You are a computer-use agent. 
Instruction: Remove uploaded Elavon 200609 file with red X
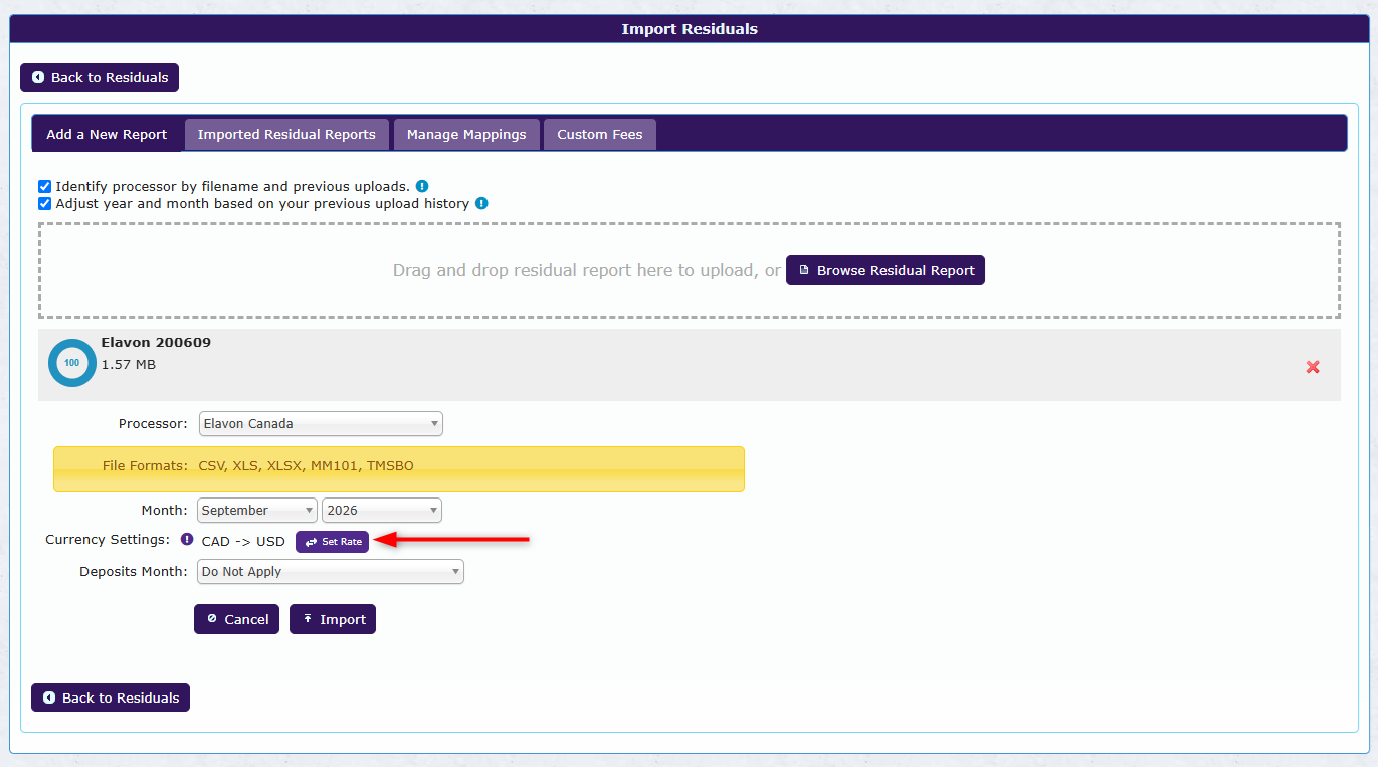click(x=1313, y=367)
